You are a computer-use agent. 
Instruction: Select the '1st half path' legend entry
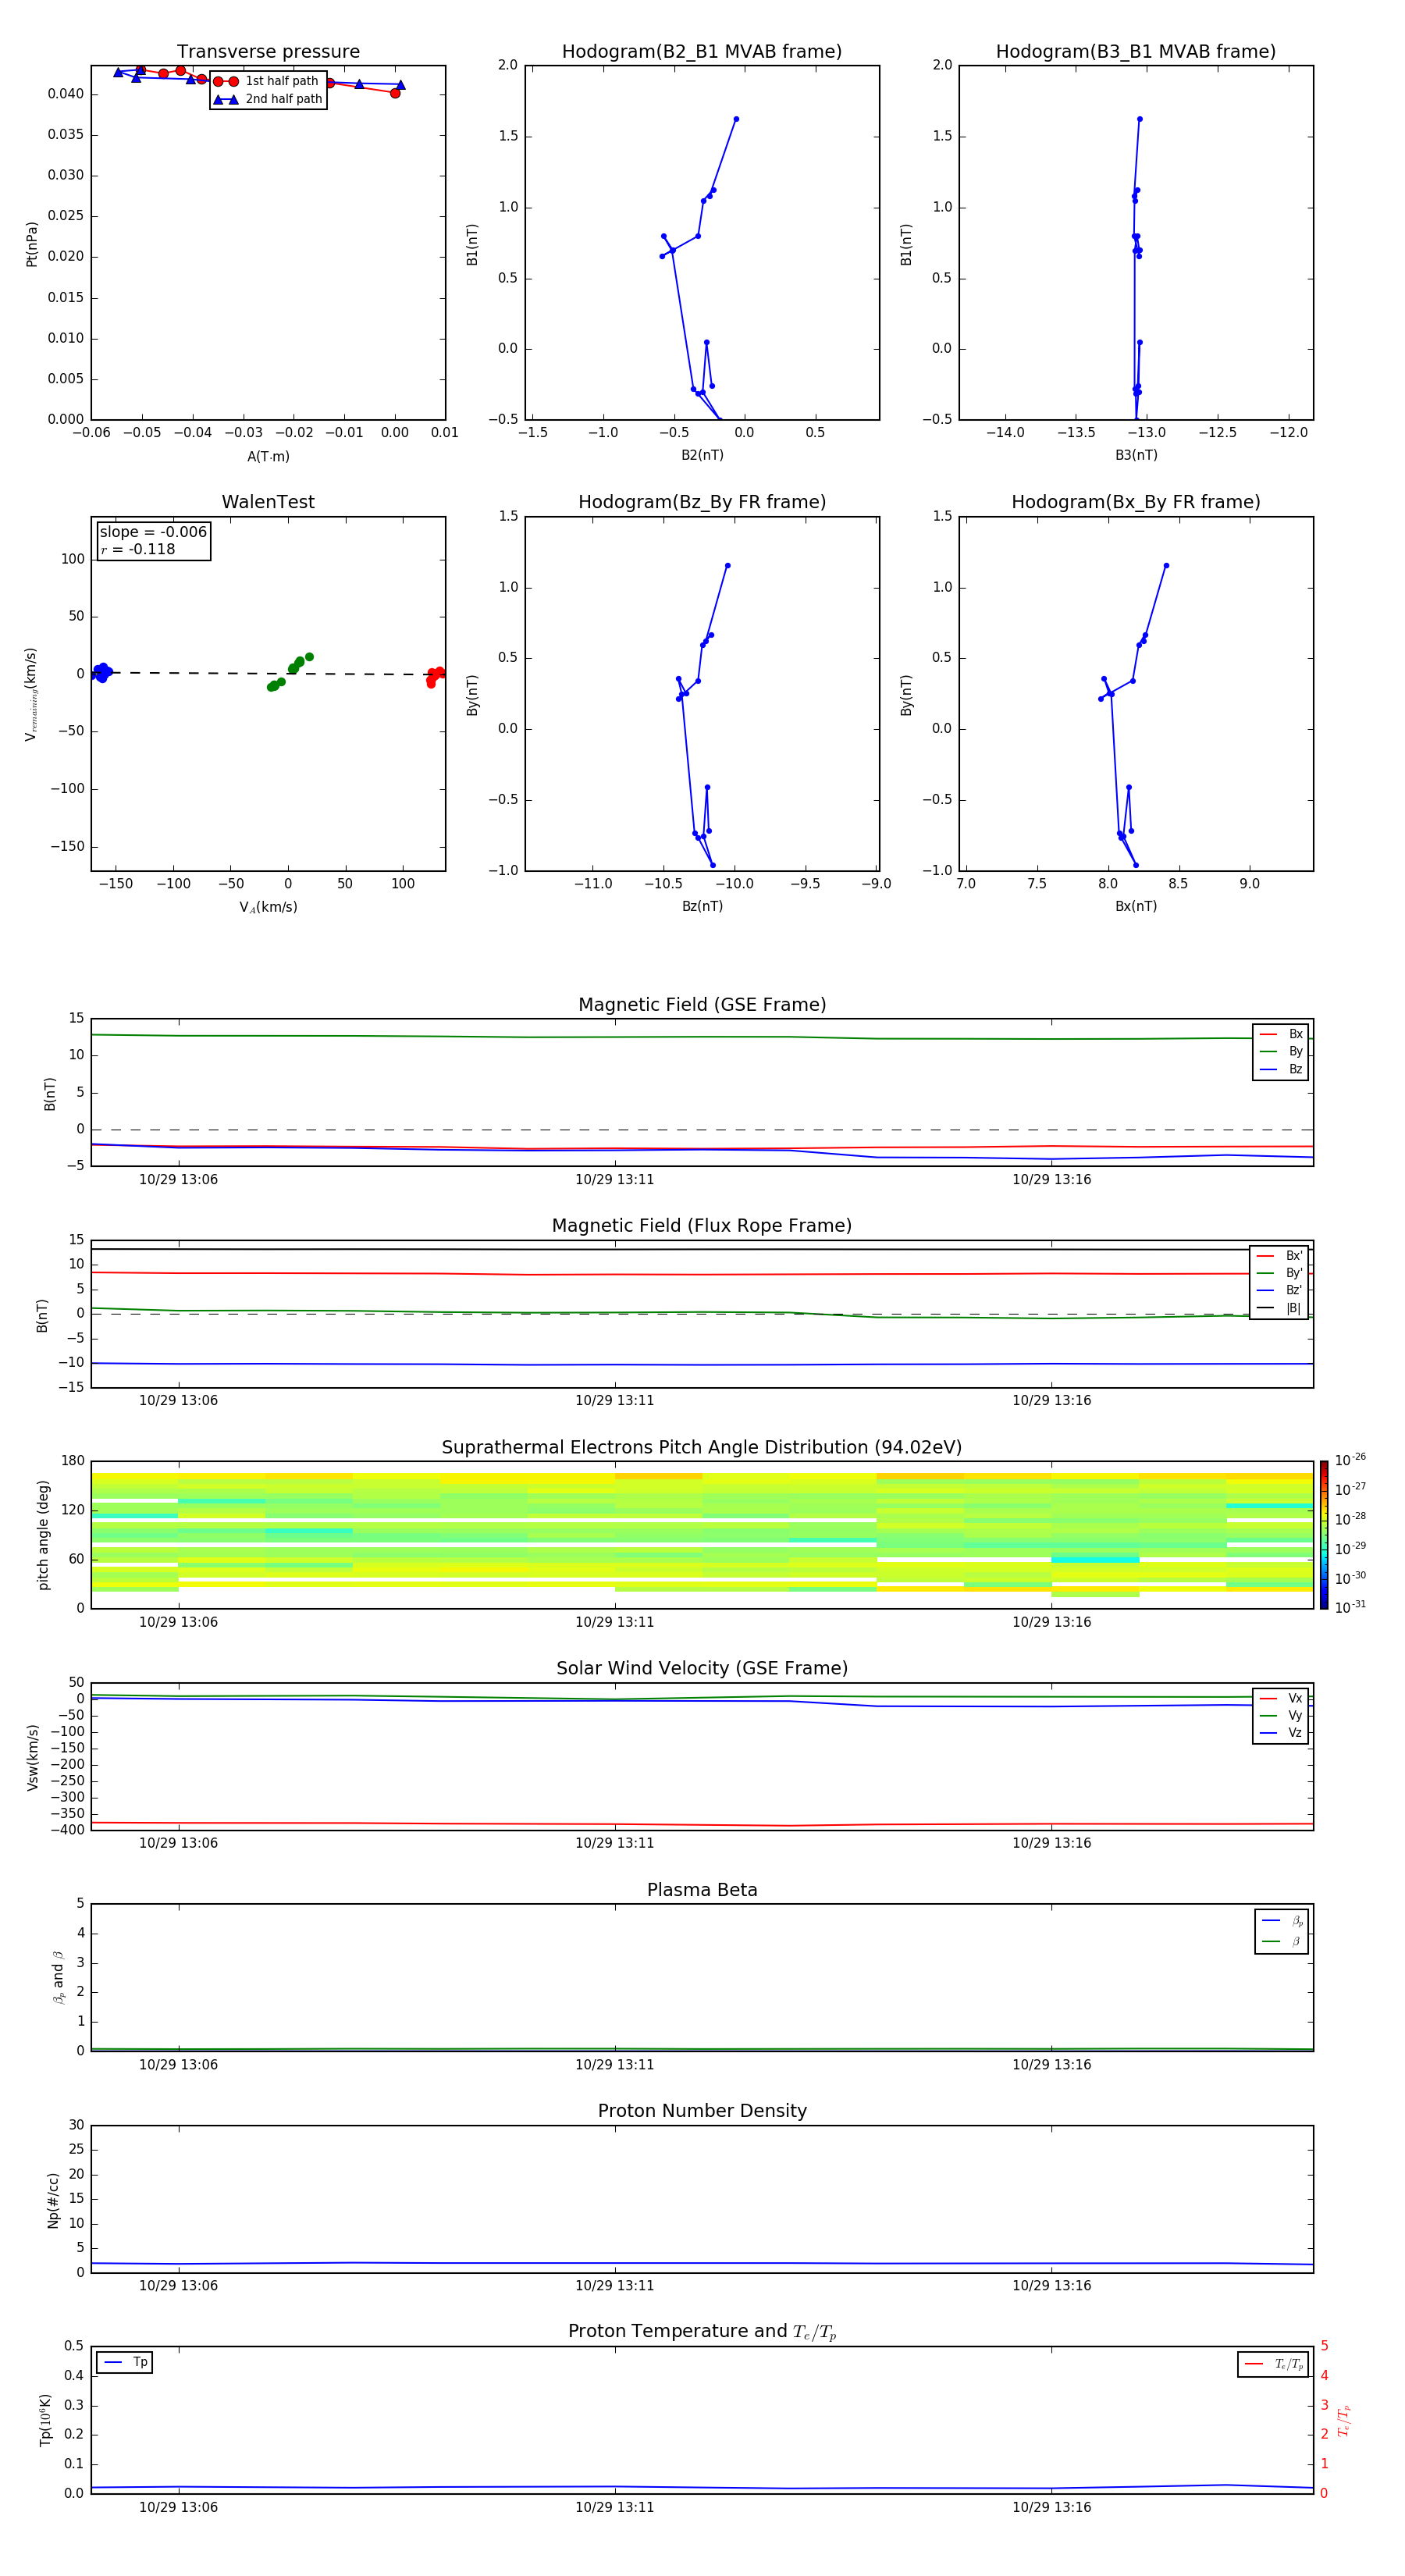267,81
